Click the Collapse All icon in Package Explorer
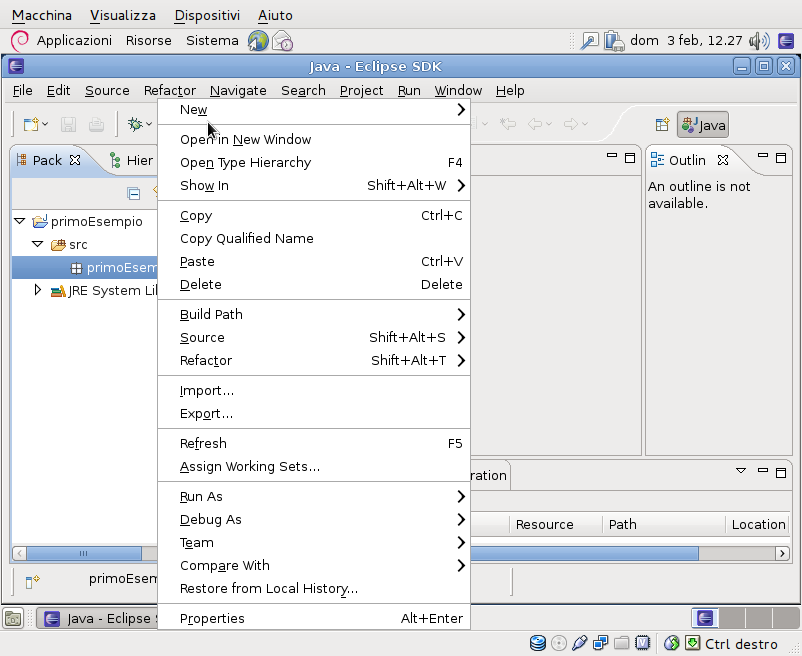 [133, 193]
